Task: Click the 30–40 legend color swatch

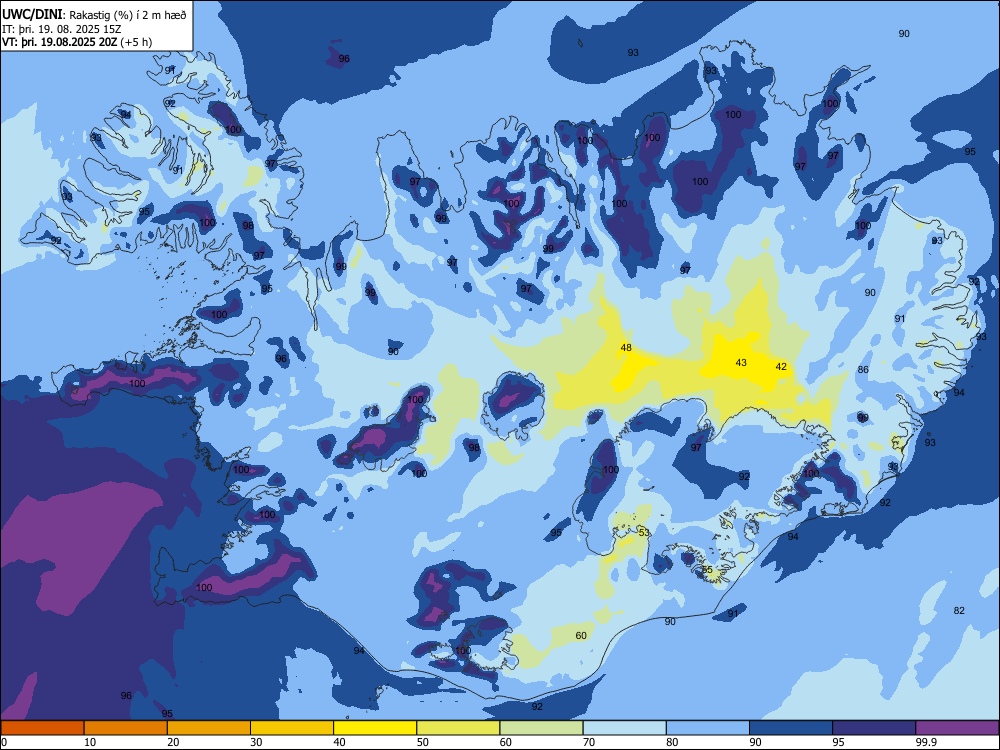Action: pos(292,728)
